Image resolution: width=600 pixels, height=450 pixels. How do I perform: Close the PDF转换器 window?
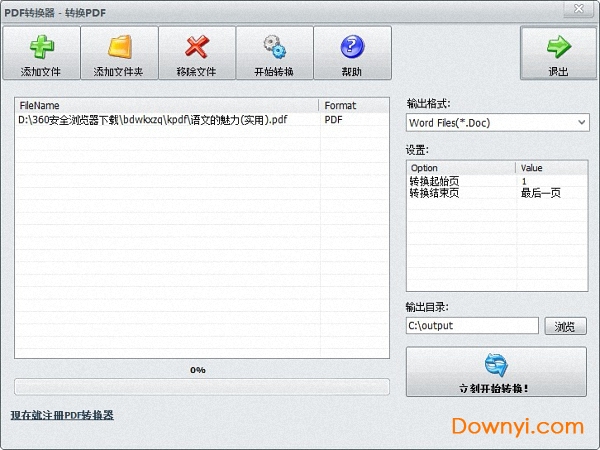pos(579,8)
